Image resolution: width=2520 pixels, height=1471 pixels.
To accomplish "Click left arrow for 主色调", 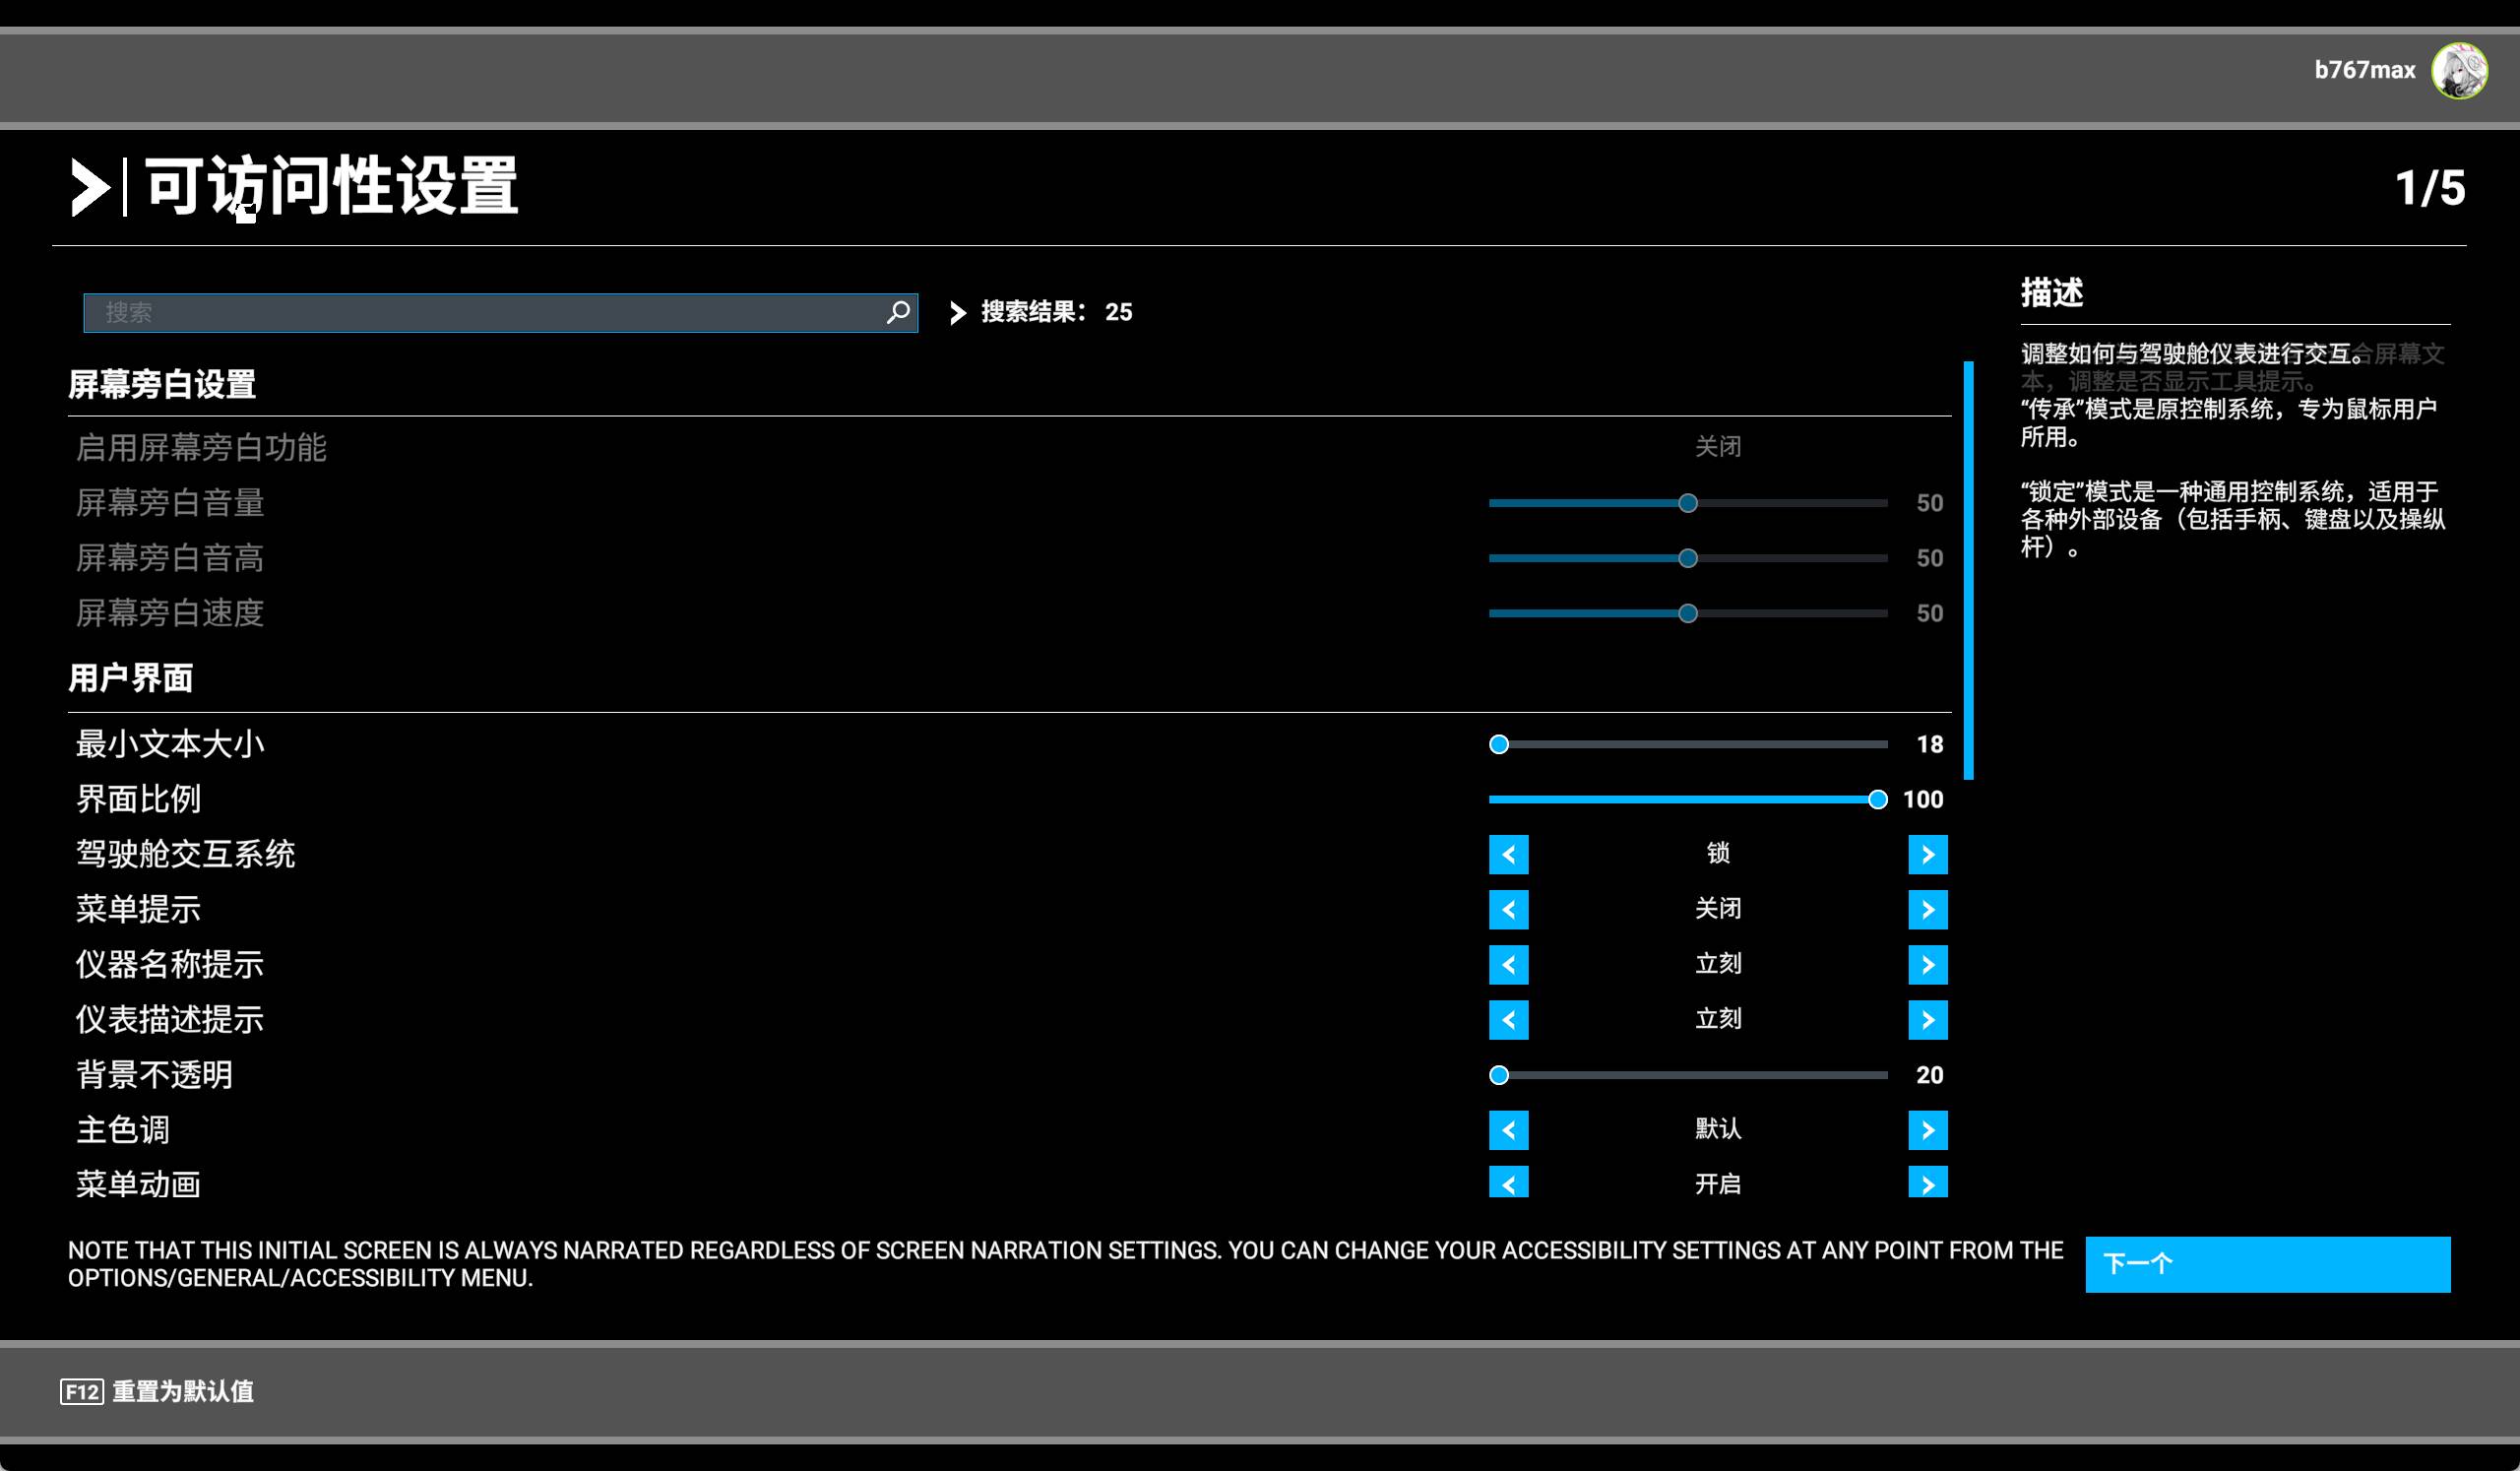I will tap(1508, 1129).
